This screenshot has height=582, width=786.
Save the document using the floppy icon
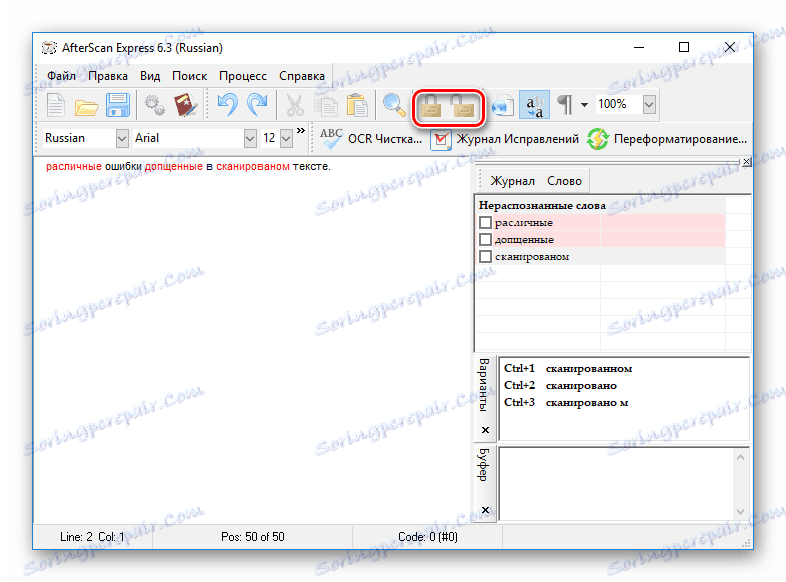118,105
